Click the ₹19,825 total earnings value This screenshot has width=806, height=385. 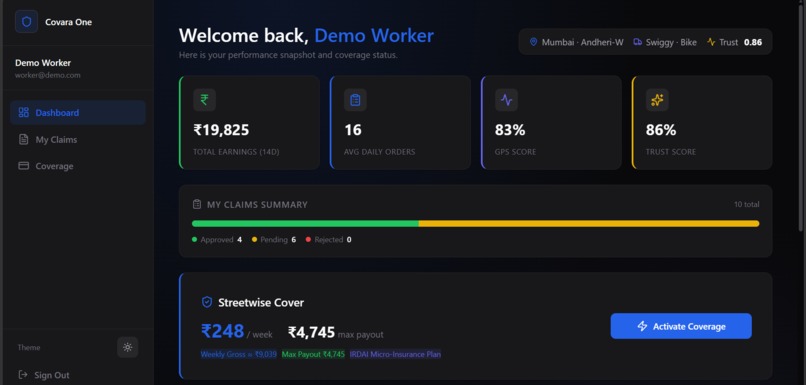[221, 130]
